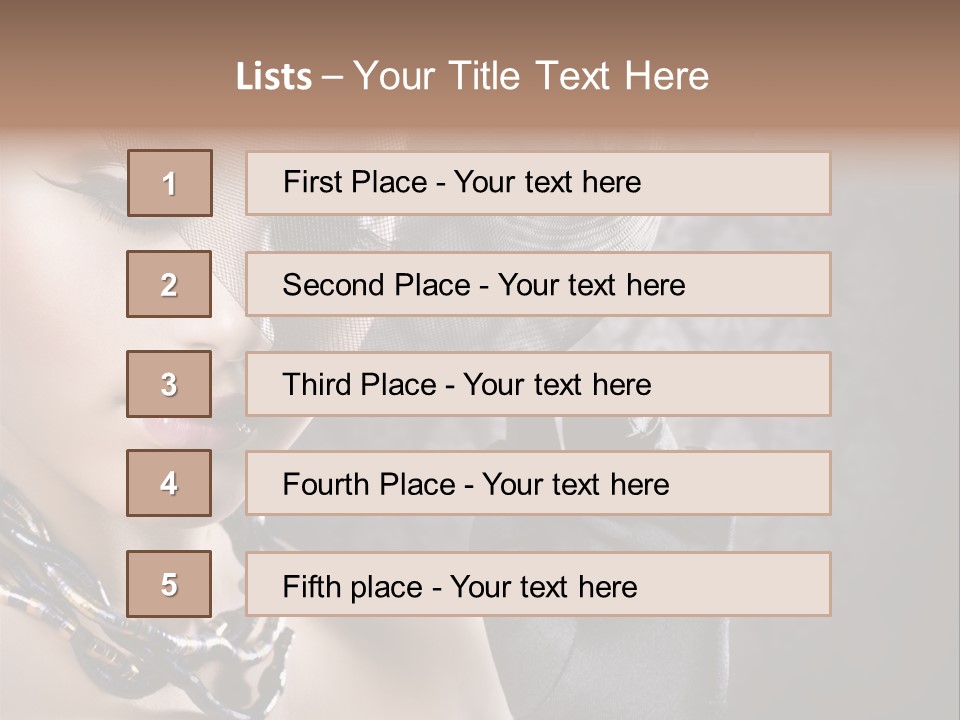Click the bold word "Lists" in title

[x=274, y=77]
